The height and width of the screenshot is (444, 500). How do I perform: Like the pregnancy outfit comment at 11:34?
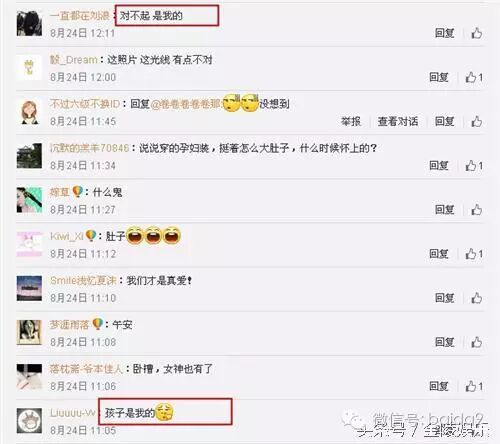(474, 166)
